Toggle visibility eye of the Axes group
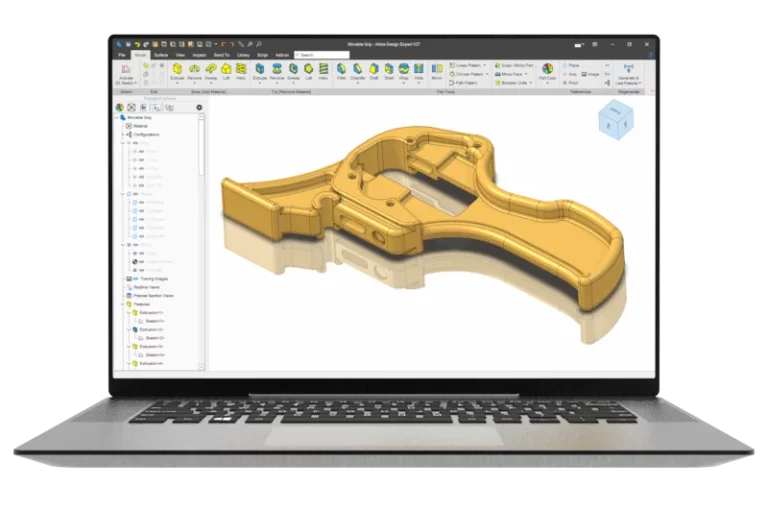This screenshot has width=768, height=512. (x=136, y=143)
